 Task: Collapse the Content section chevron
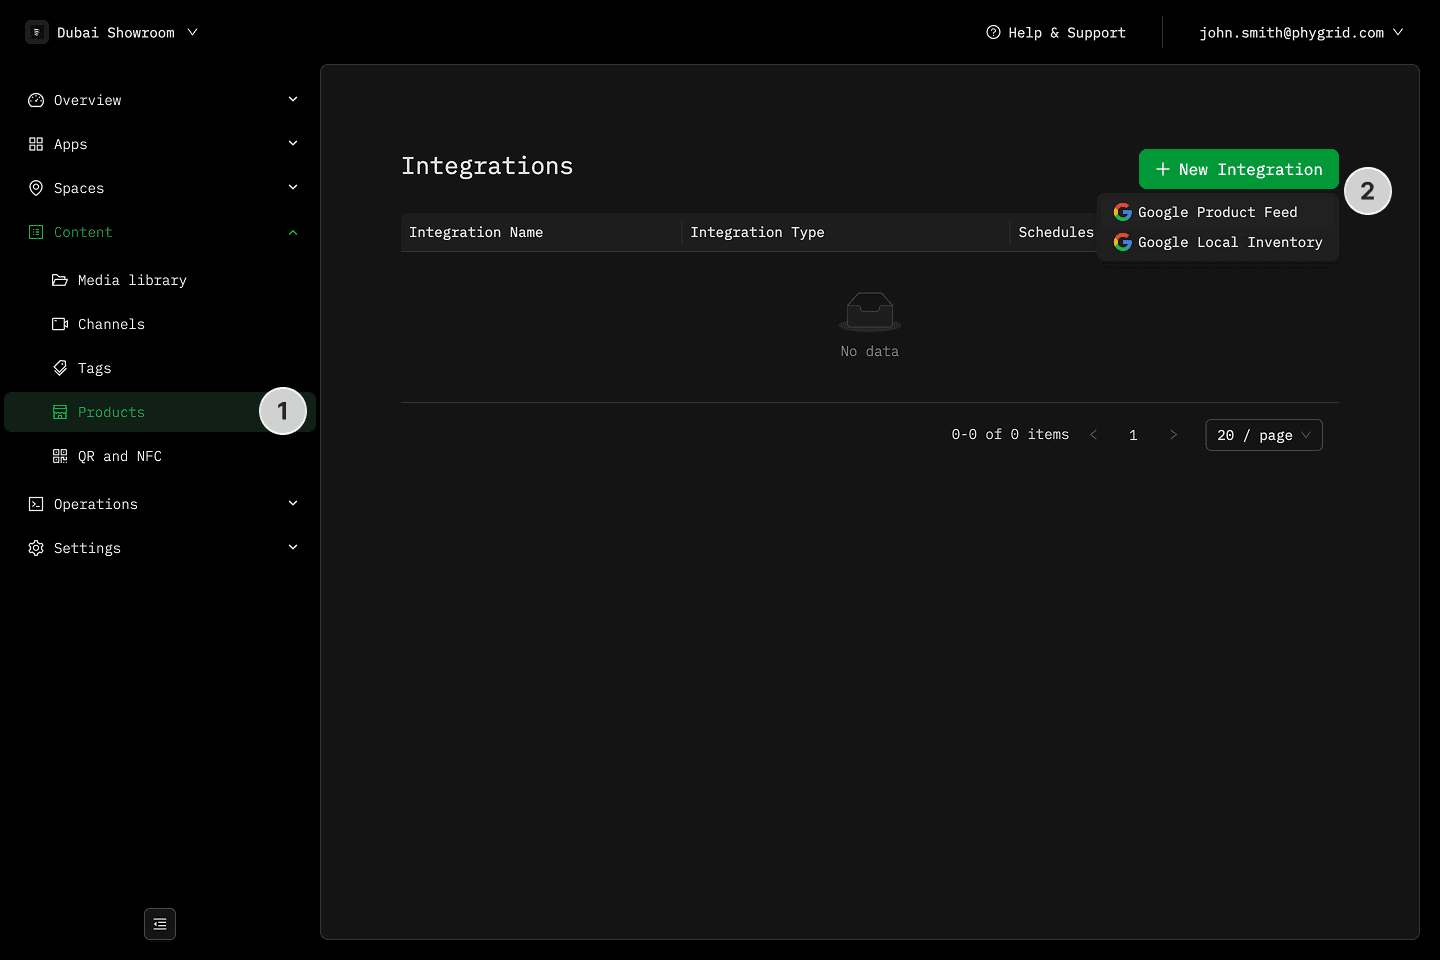(293, 232)
